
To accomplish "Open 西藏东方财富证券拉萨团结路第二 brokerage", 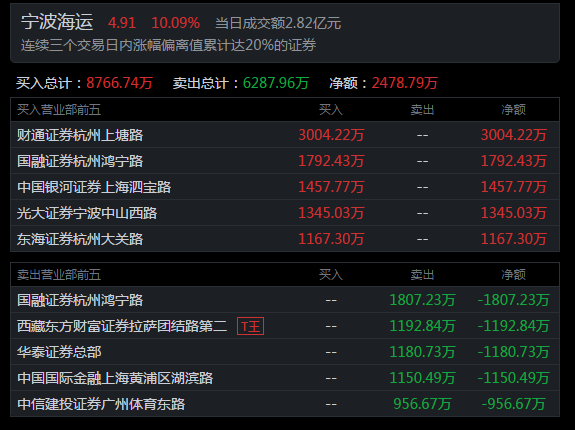I will click(x=122, y=326).
